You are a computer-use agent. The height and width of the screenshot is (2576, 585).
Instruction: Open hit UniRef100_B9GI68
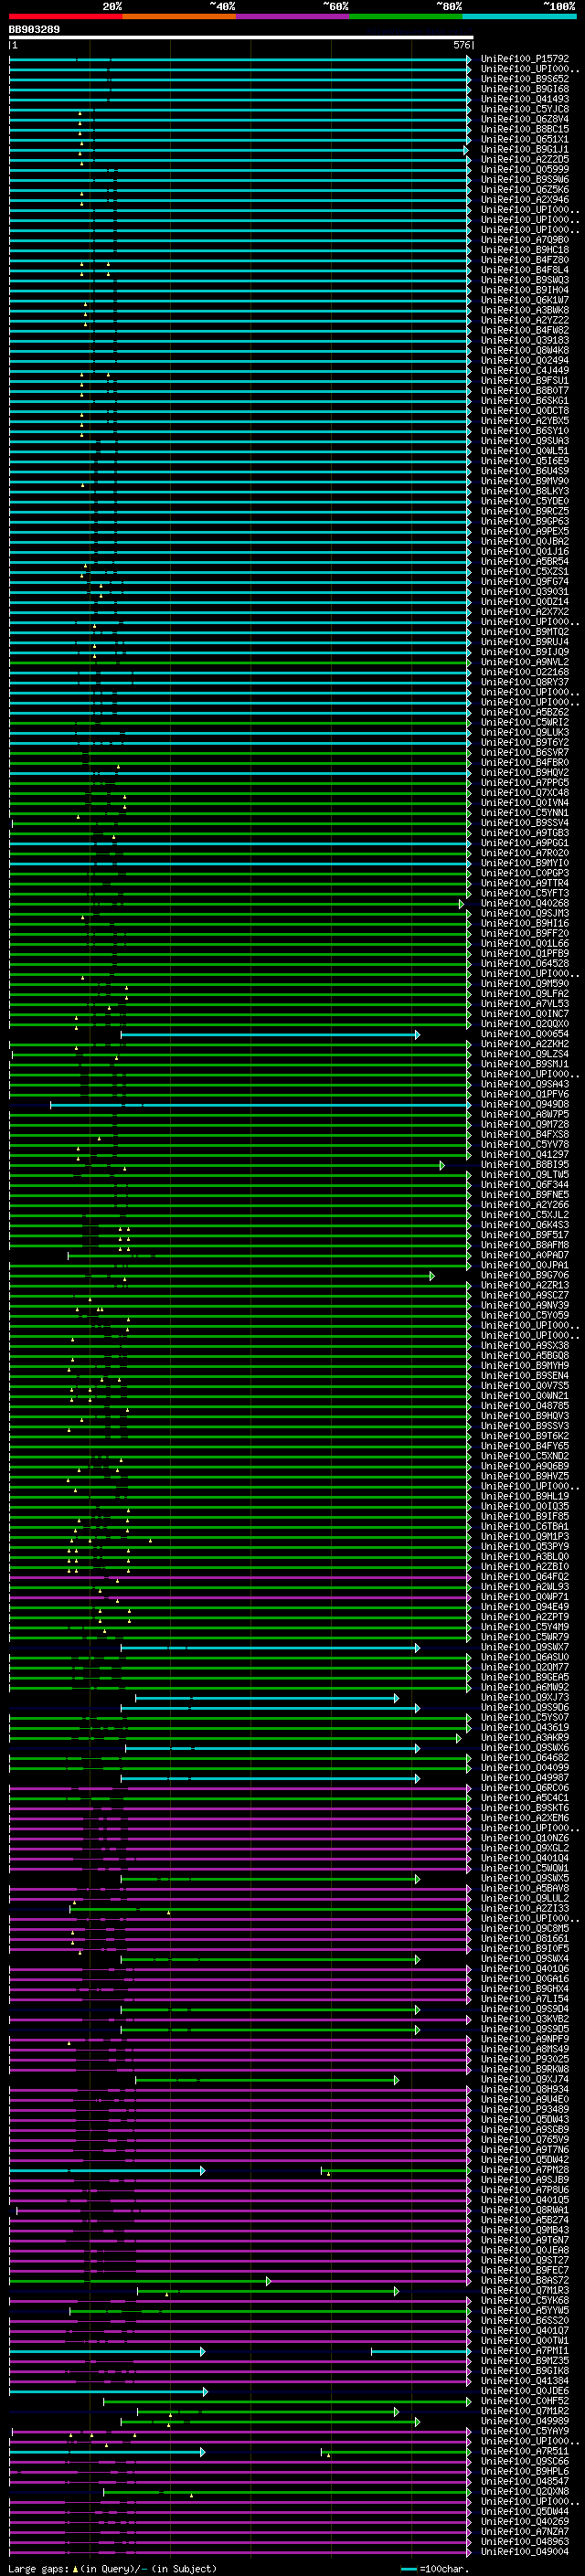[x=525, y=89]
